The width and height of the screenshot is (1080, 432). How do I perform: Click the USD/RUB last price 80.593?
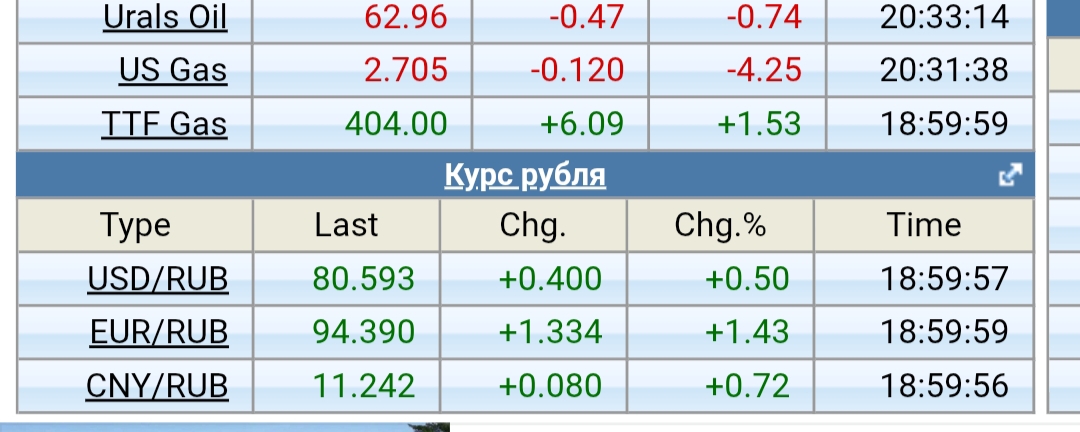[x=363, y=279]
